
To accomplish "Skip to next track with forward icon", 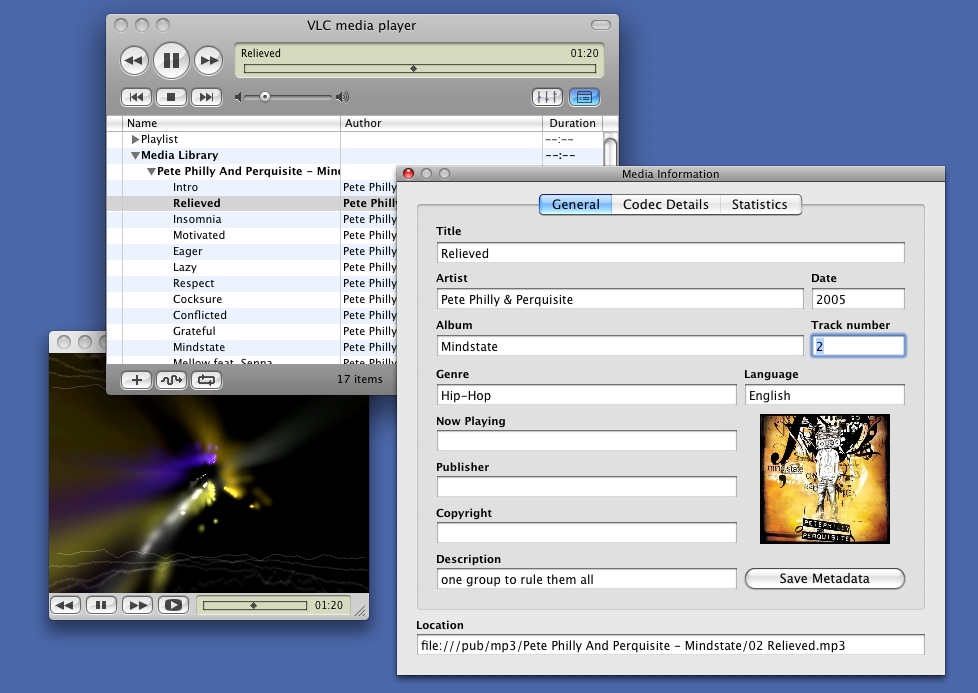I will [206, 97].
